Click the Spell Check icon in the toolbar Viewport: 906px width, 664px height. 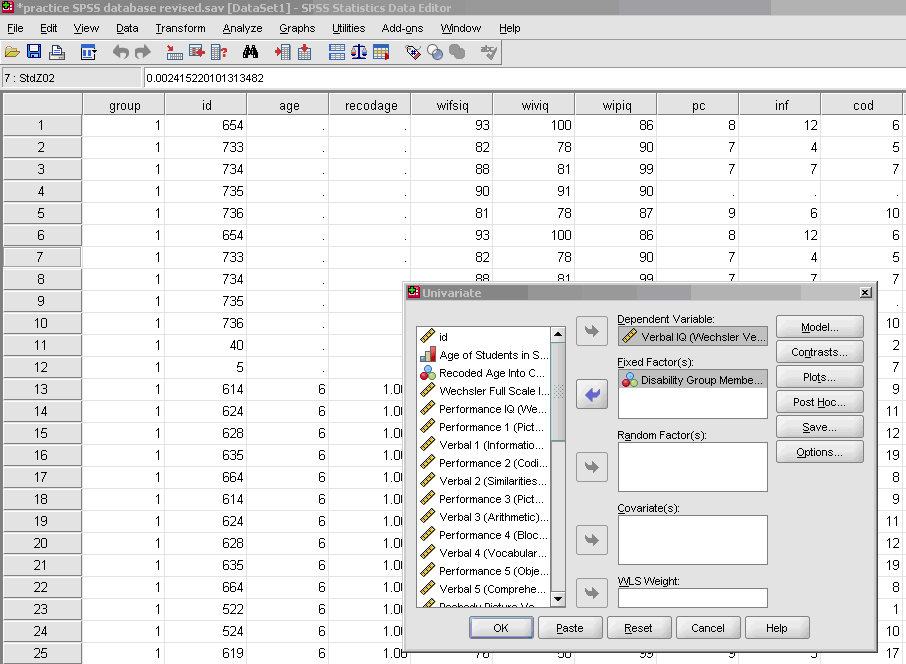[x=489, y=52]
